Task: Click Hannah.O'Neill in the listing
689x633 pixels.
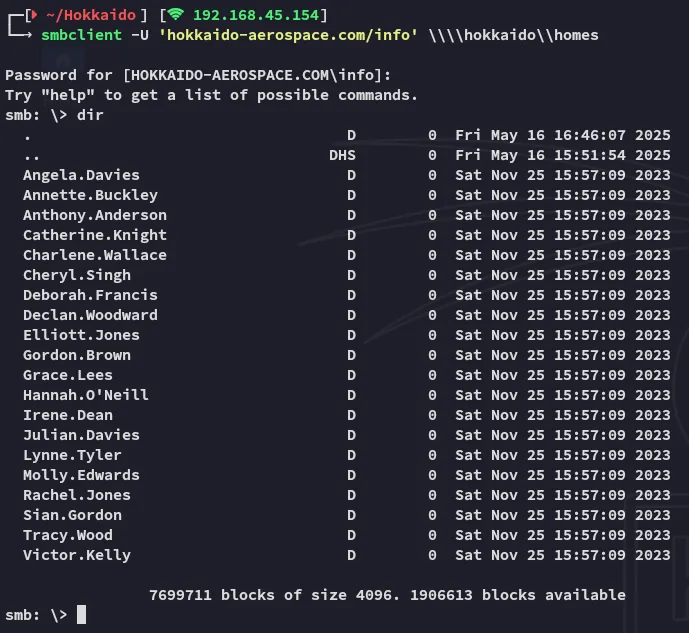Action: [x=86, y=395]
